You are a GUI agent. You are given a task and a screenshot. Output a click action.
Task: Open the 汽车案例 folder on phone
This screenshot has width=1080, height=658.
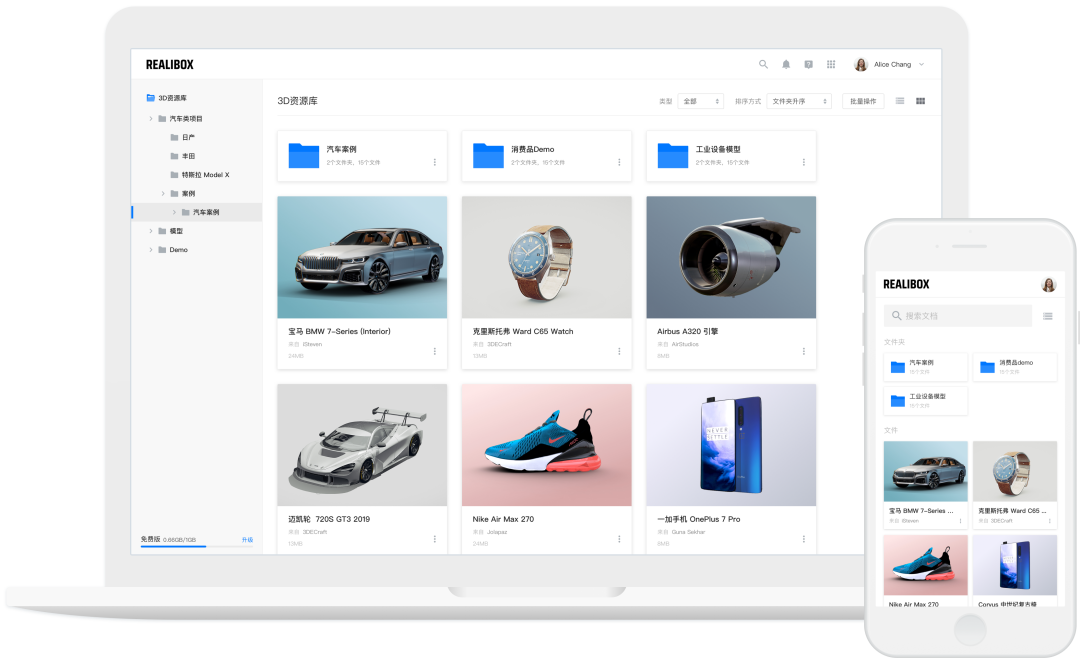pos(926,367)
